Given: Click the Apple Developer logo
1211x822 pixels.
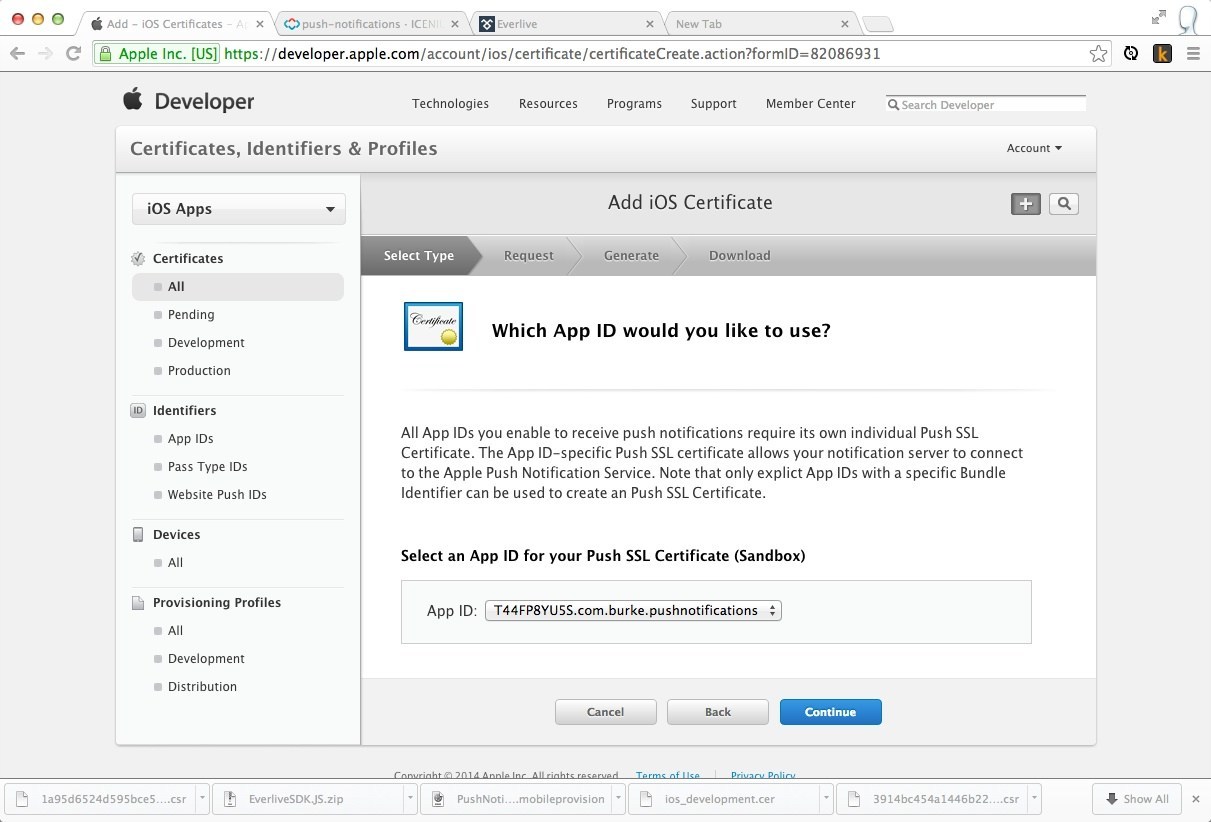Looking at the screenshot, I should (x=188, y=101).
